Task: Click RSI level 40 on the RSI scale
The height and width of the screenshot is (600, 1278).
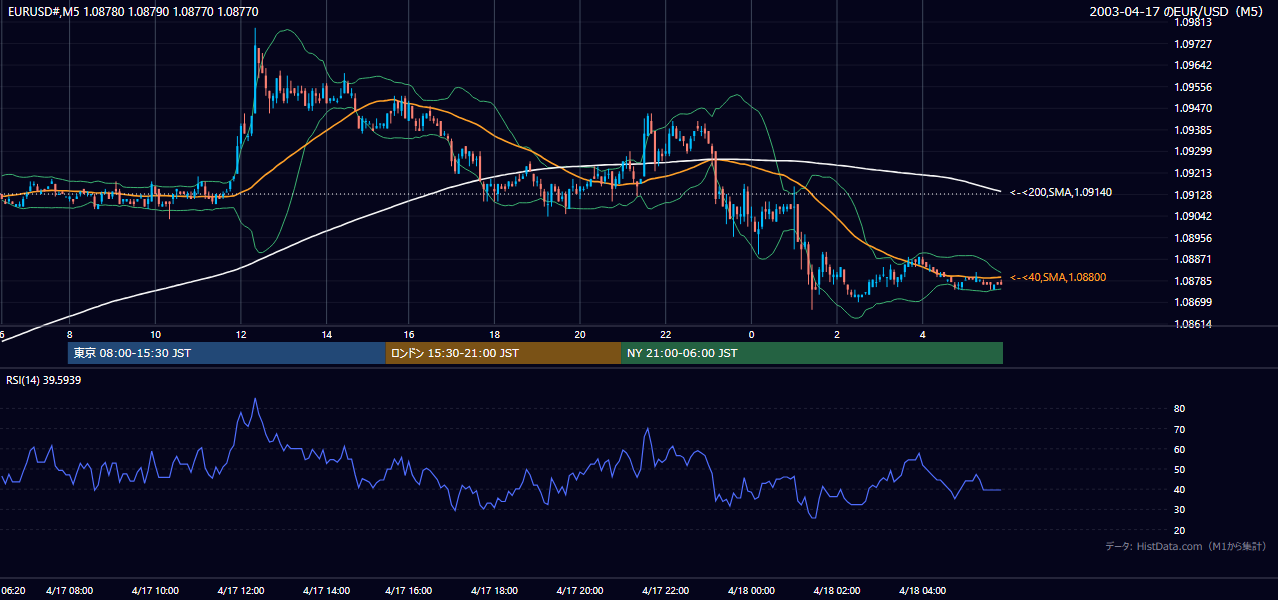Action: 1180,489
